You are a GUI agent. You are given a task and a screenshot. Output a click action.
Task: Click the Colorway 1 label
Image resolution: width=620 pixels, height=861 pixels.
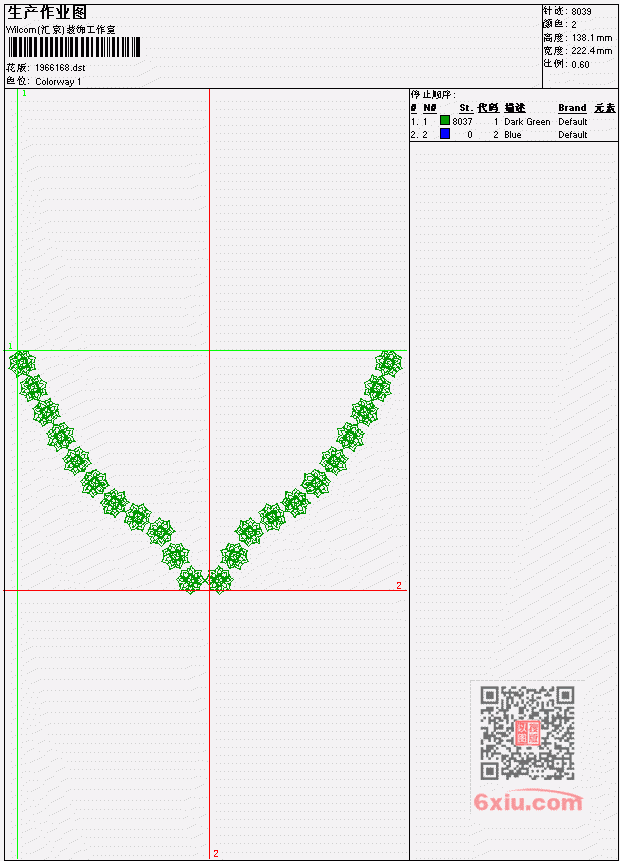(58, 82)
